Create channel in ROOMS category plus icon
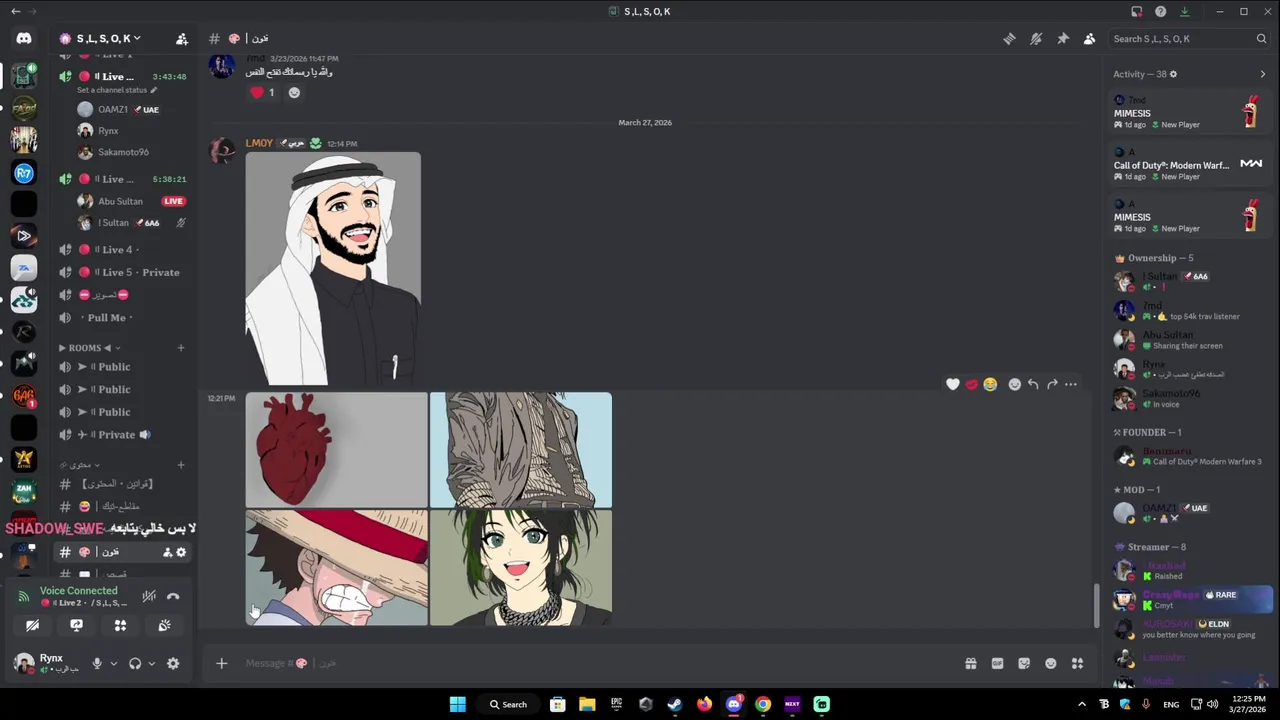 tap(181, 348)
